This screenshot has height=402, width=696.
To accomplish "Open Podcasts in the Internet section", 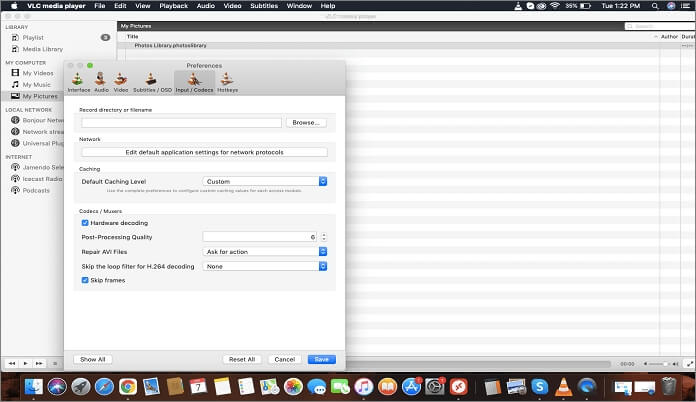I will pos(36,190).
